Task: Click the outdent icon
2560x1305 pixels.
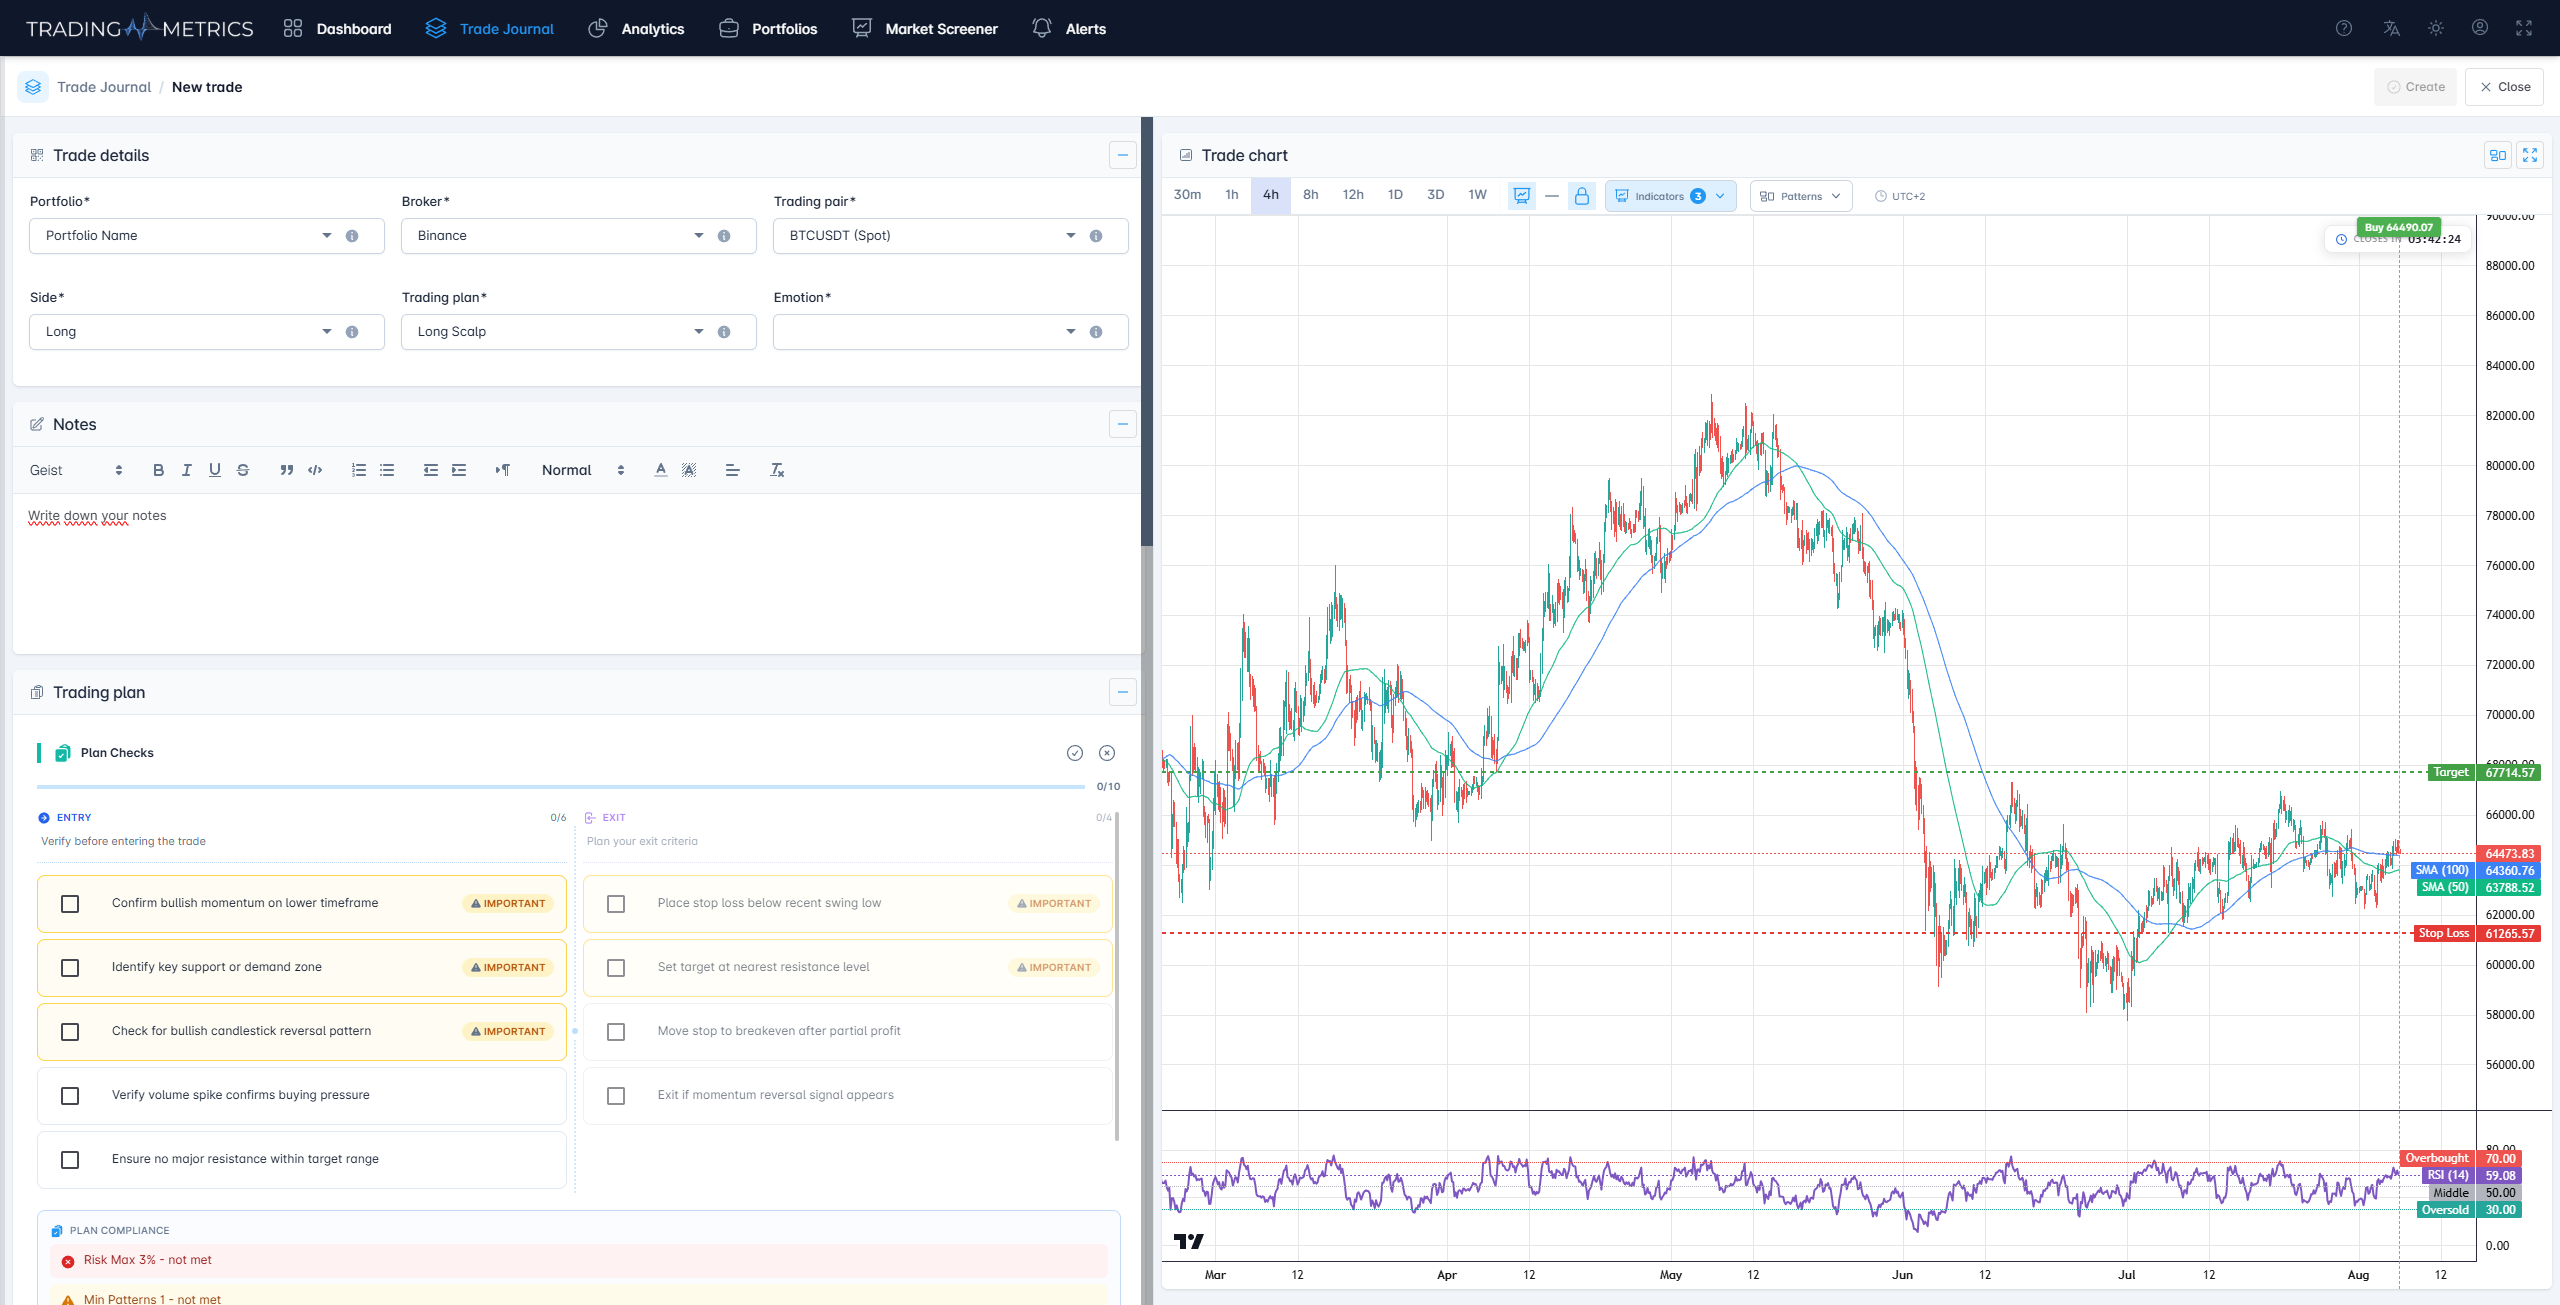Action: click(x=431, y=470)
